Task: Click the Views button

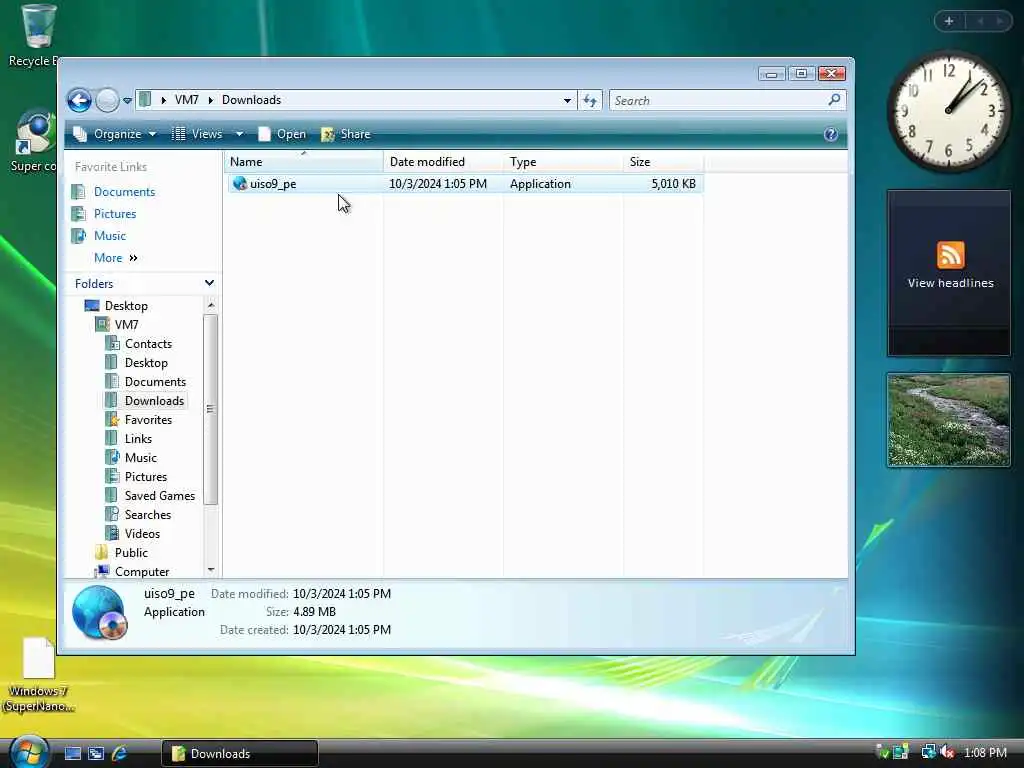Action: (x=197, y=134)
